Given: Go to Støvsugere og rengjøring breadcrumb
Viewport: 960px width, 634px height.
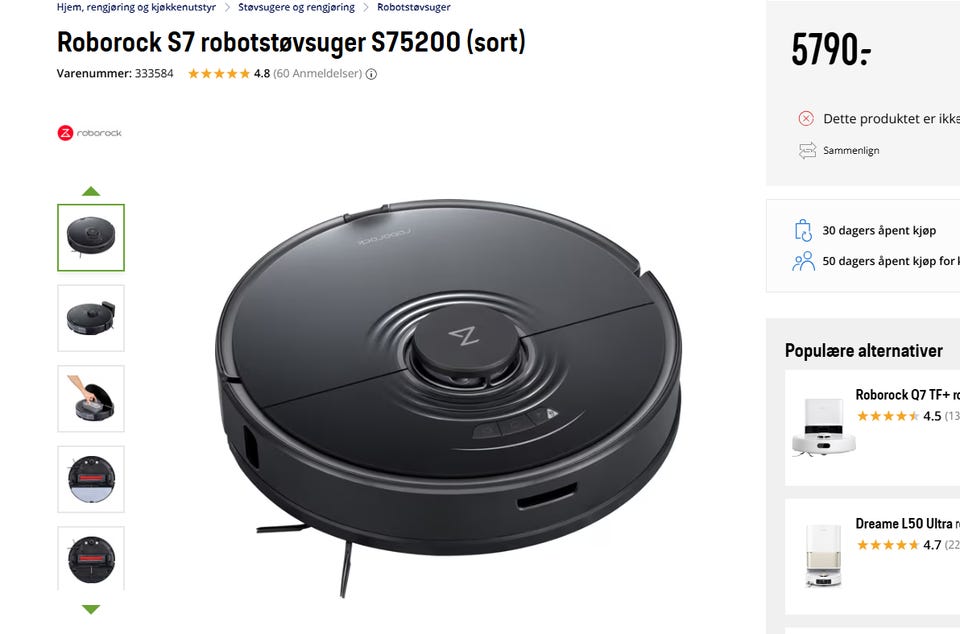Looking at the screenshot, I should 296,7.
